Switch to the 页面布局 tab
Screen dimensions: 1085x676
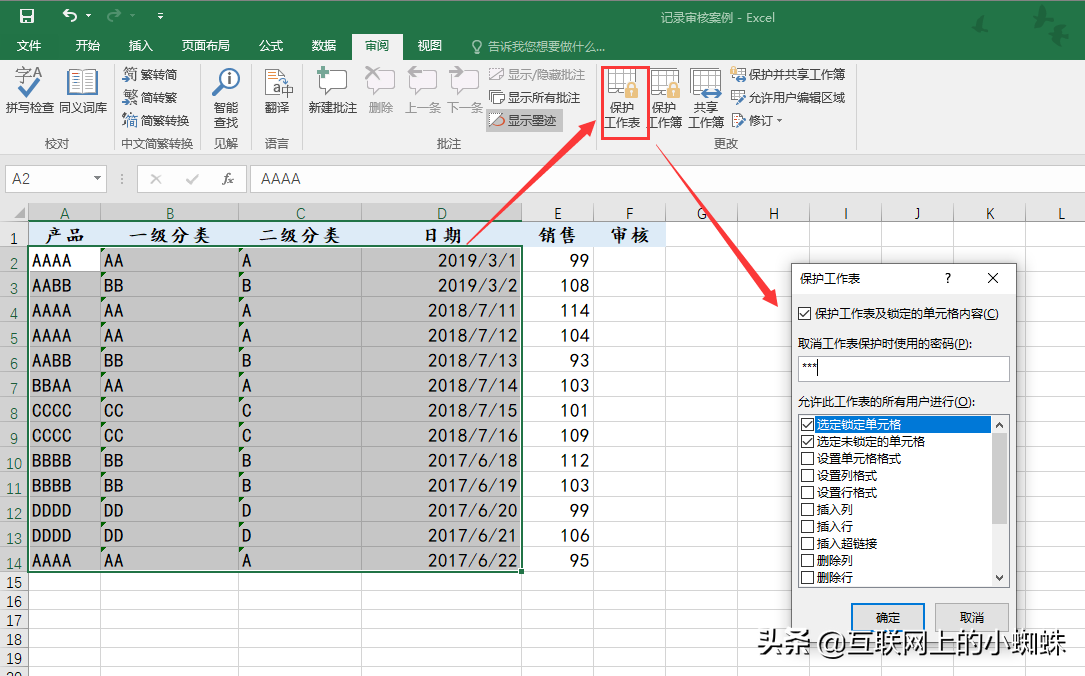pyautogui.click(x=206, y=46)
